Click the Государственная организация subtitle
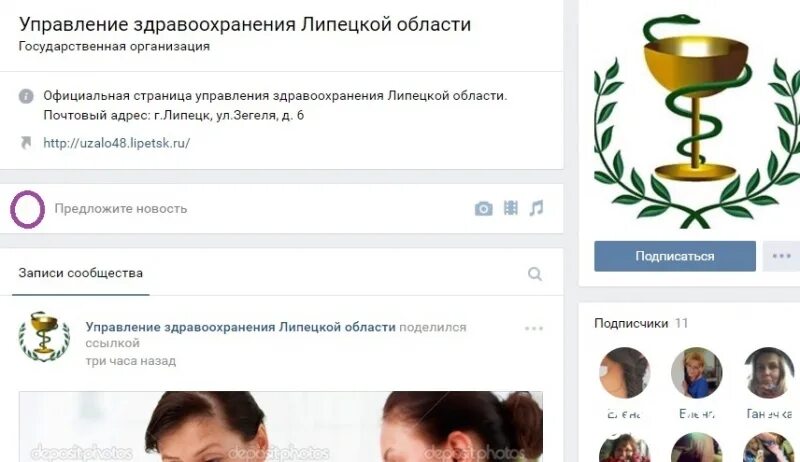Viewport: 800px width, 462px height. (x=114, y=46)
